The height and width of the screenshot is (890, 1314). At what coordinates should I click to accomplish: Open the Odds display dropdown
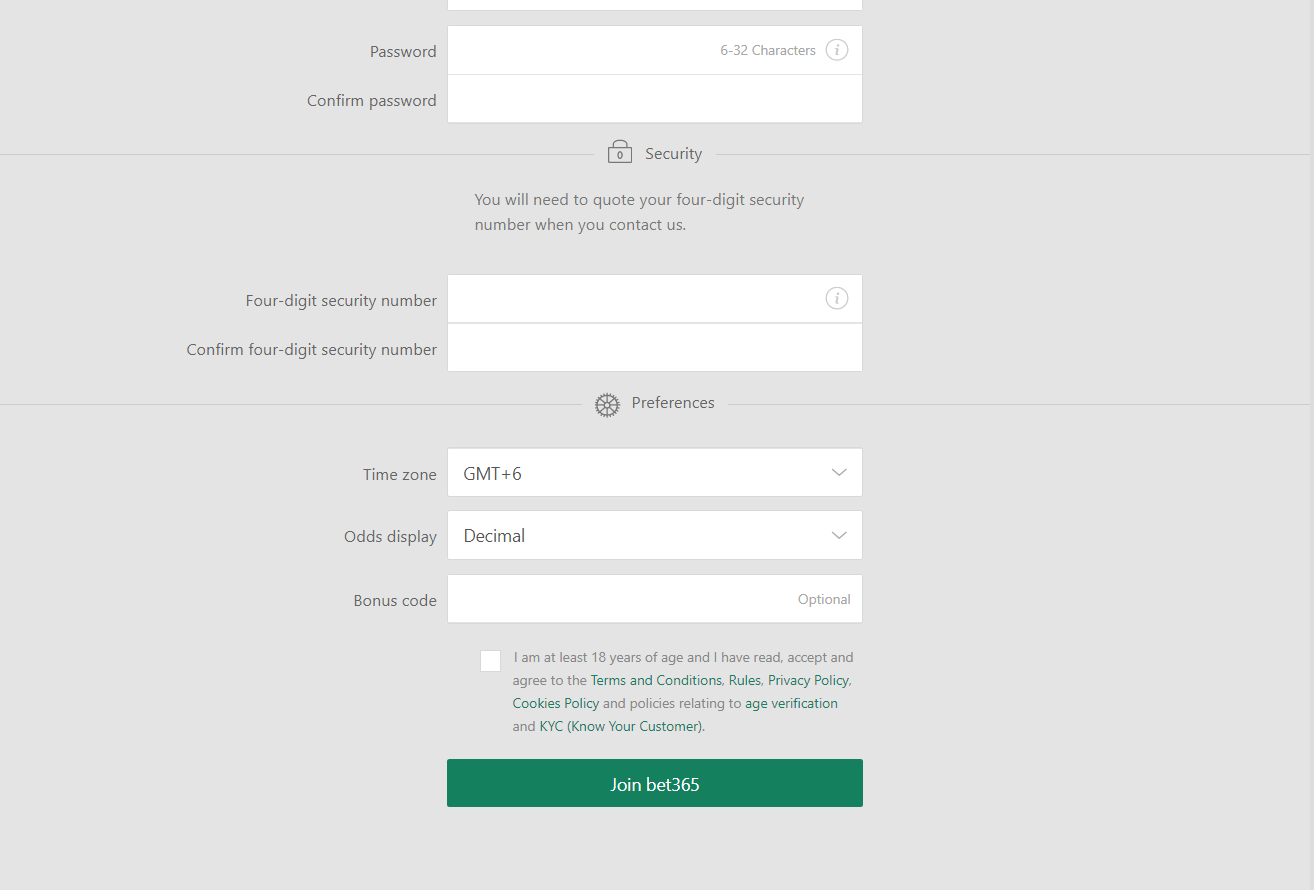(x=839, y=535)
